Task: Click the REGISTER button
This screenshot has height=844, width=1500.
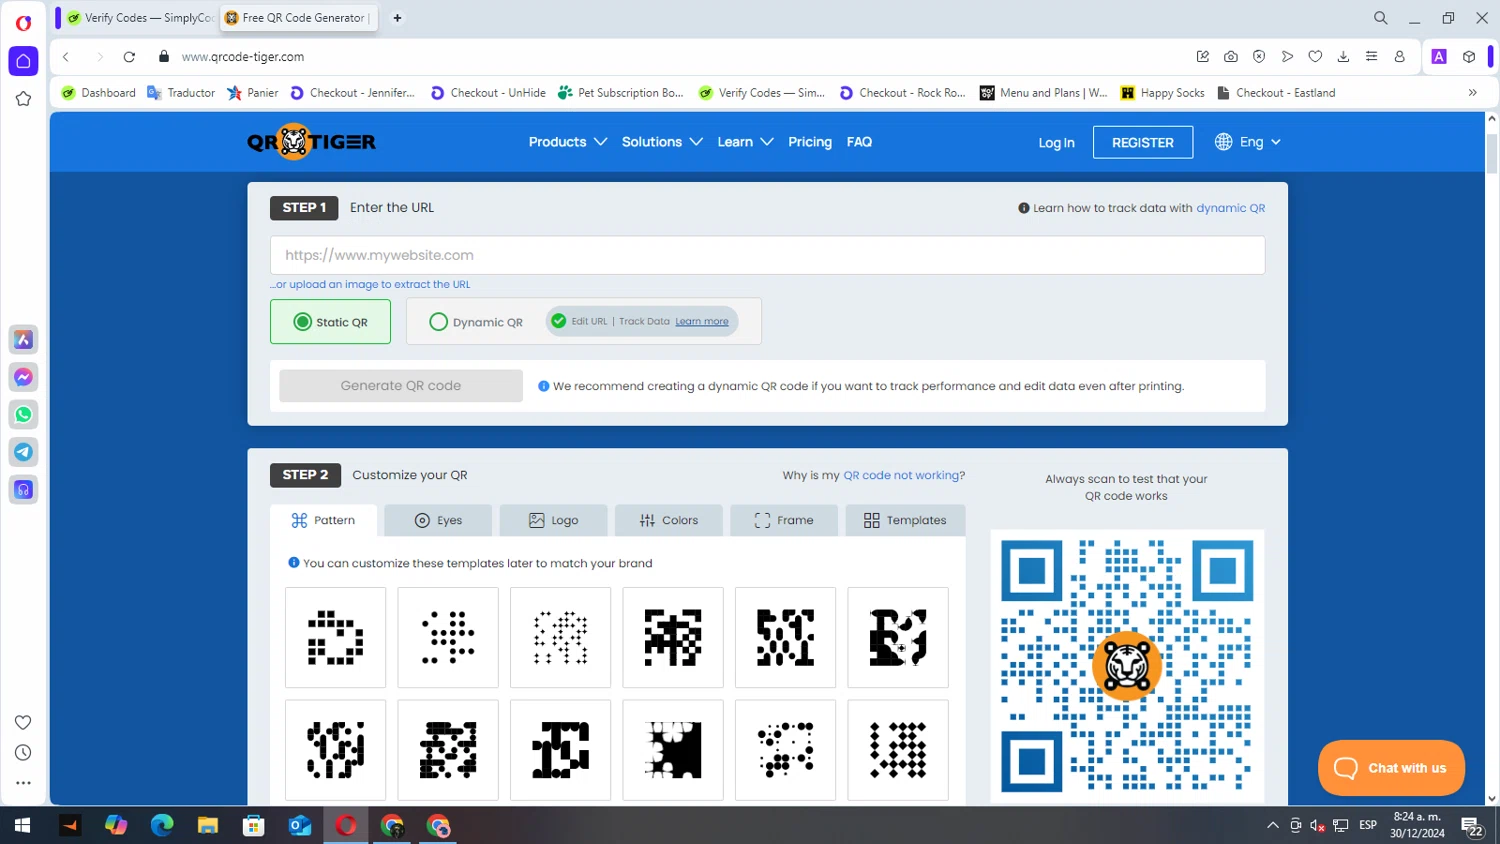Action: point(1143,142)
